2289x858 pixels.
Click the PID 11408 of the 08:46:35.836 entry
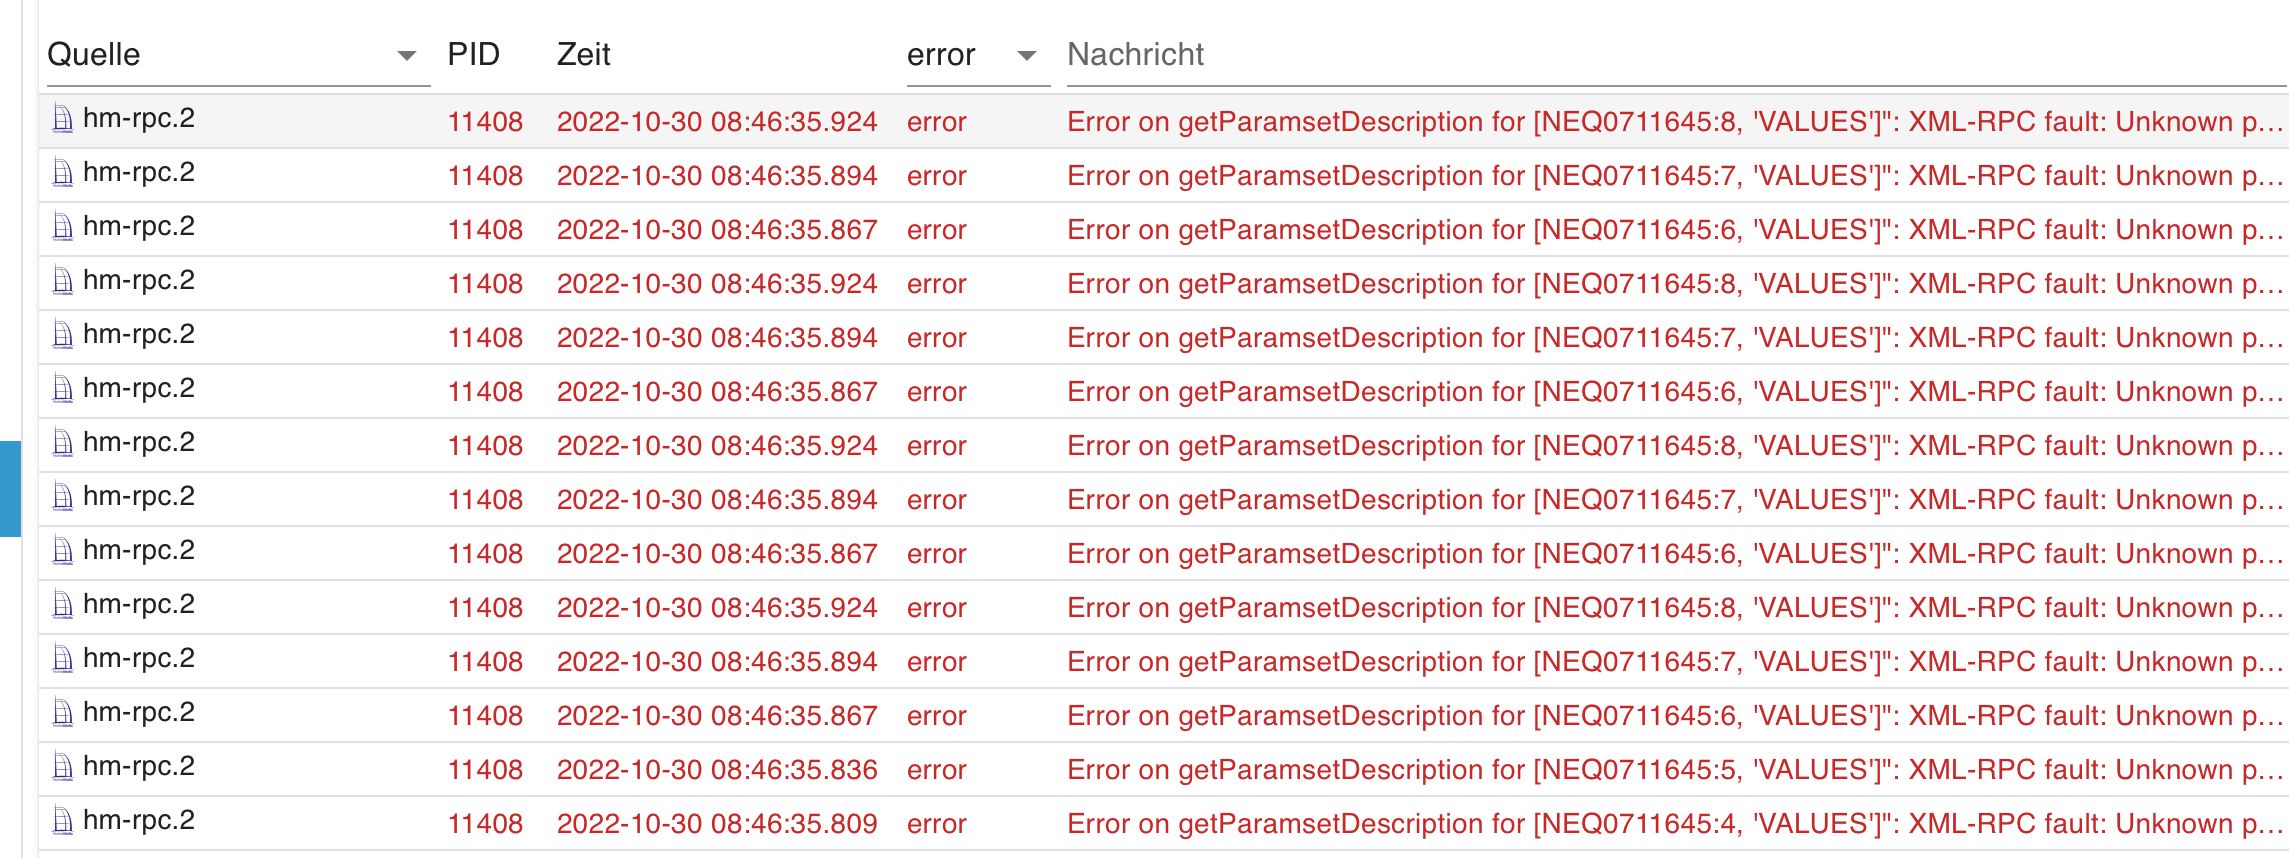point(485,770)
